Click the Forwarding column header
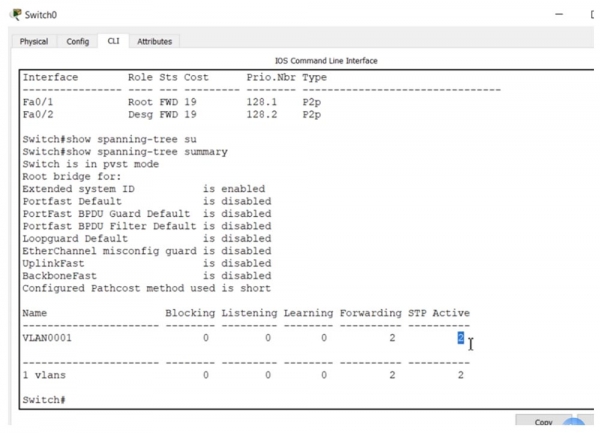Screen dimensions: 600x433 [x=370, y=313]
